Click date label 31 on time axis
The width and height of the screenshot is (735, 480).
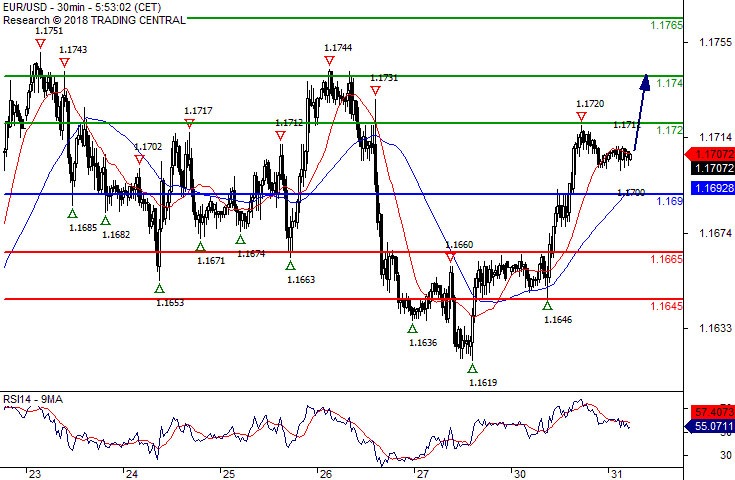click(616, 474)
